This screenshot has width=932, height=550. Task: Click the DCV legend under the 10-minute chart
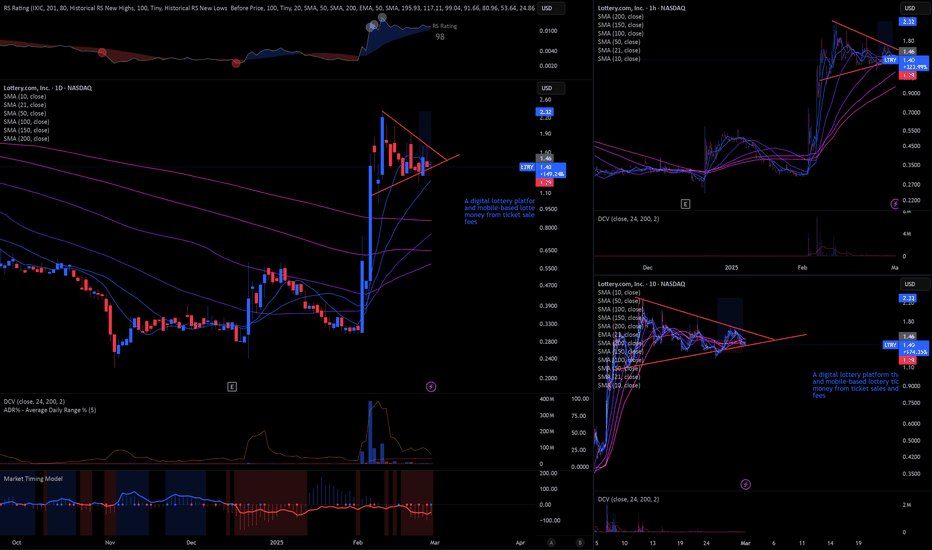click(628, 499)
